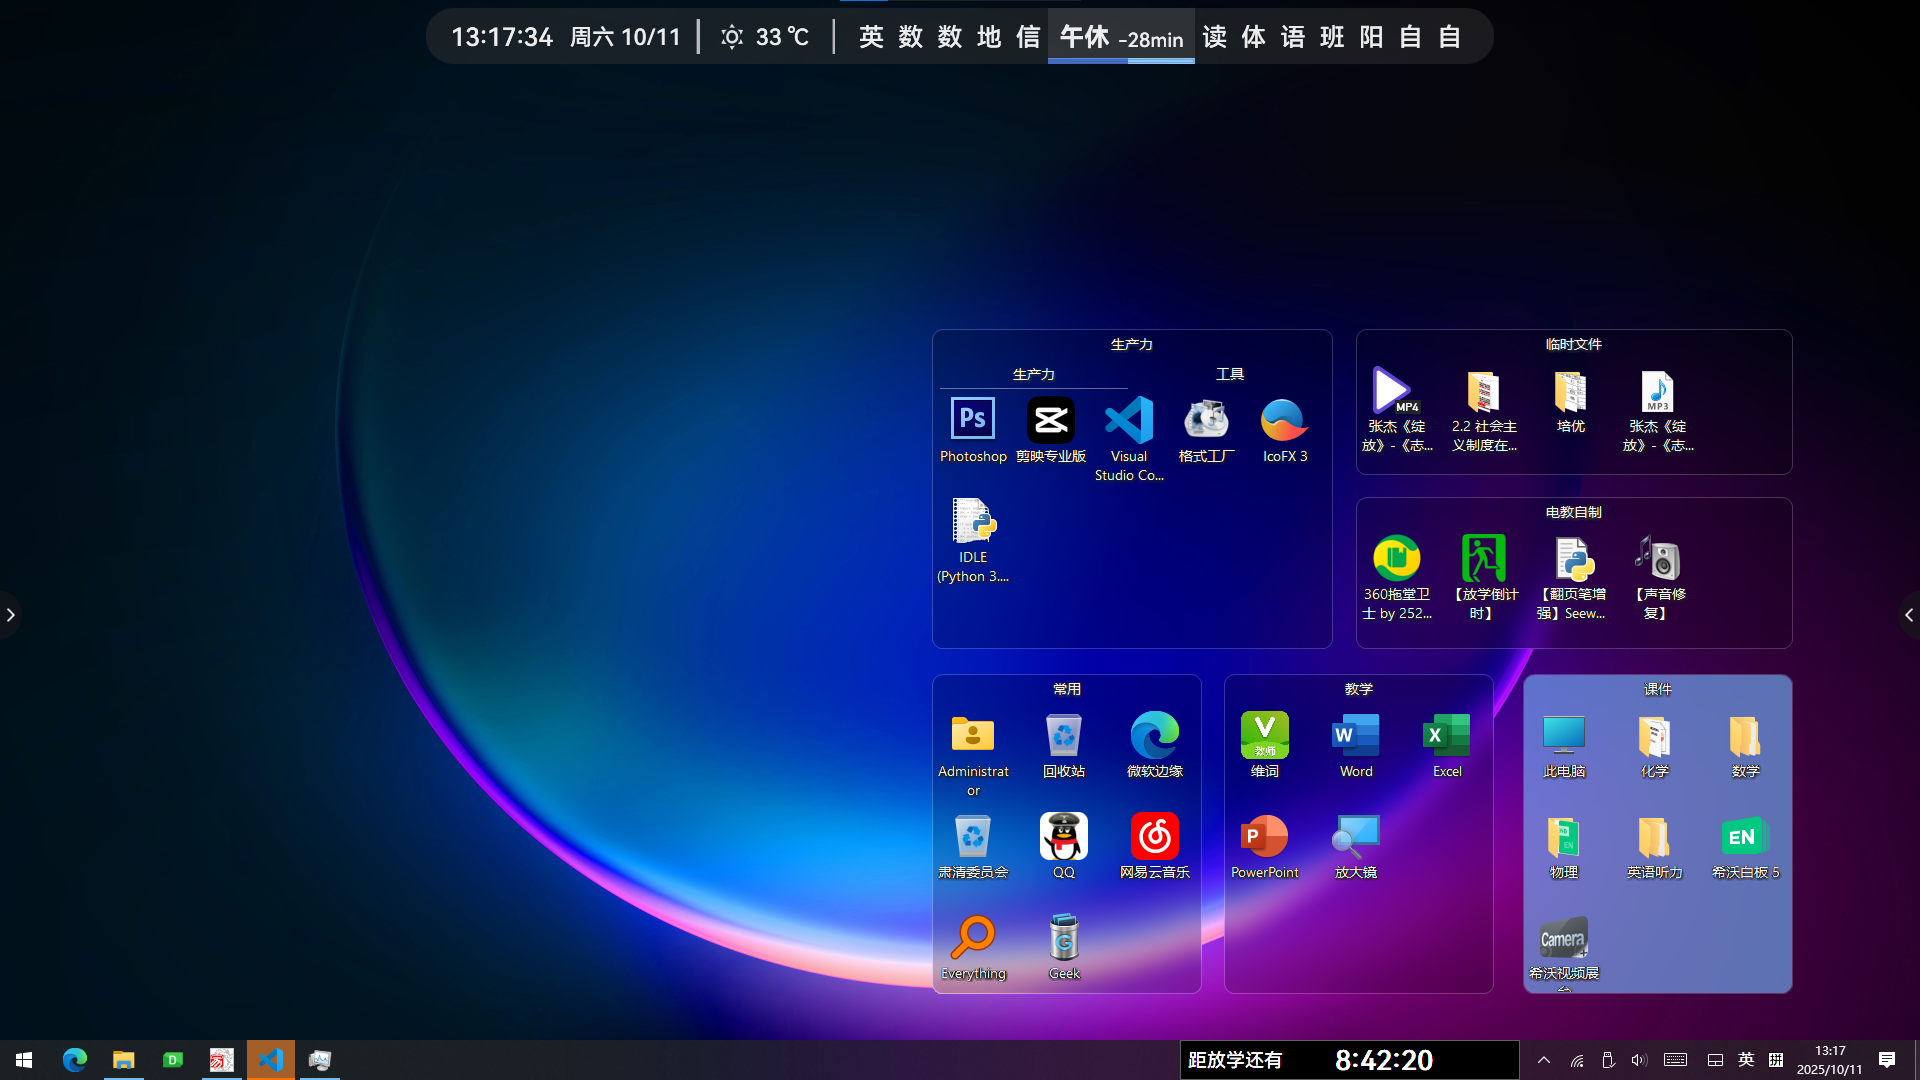The height and width of the screenshot is (1080, 1920).
Task: Select the 生产力 sub-tab
Action: pyautogui.click(x=1033, y=374)
